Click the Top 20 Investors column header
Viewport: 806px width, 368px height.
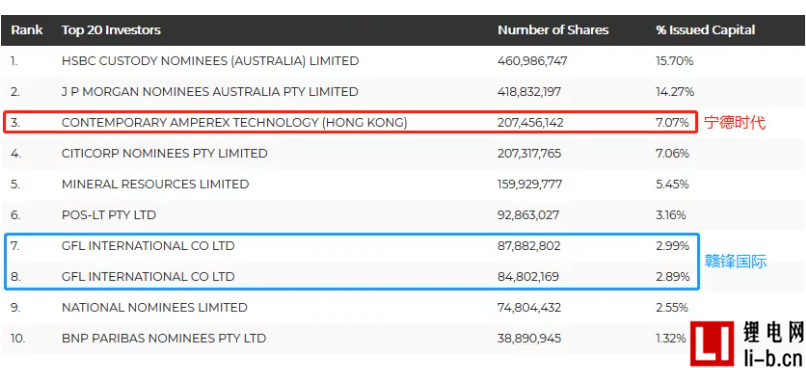click(x=111, y=30)
